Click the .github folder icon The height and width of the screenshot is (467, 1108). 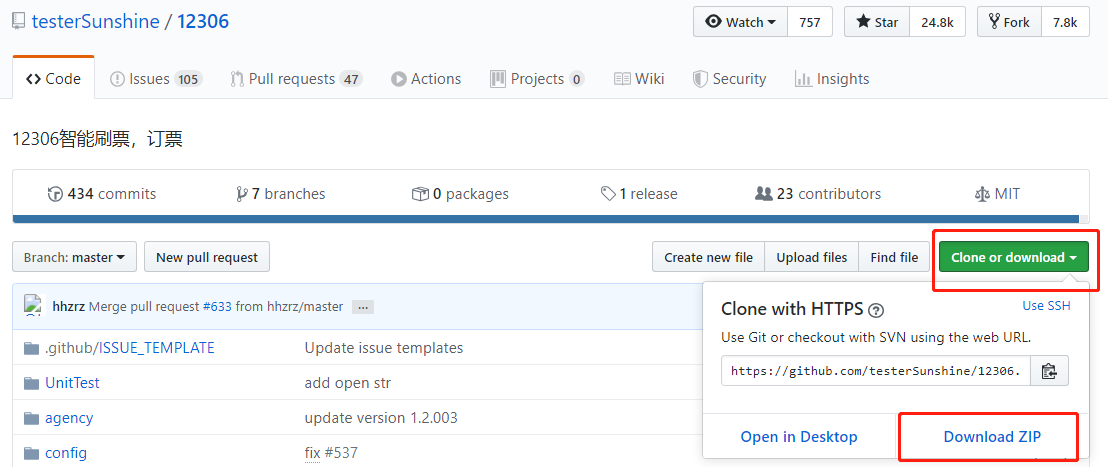pos(31,348)
